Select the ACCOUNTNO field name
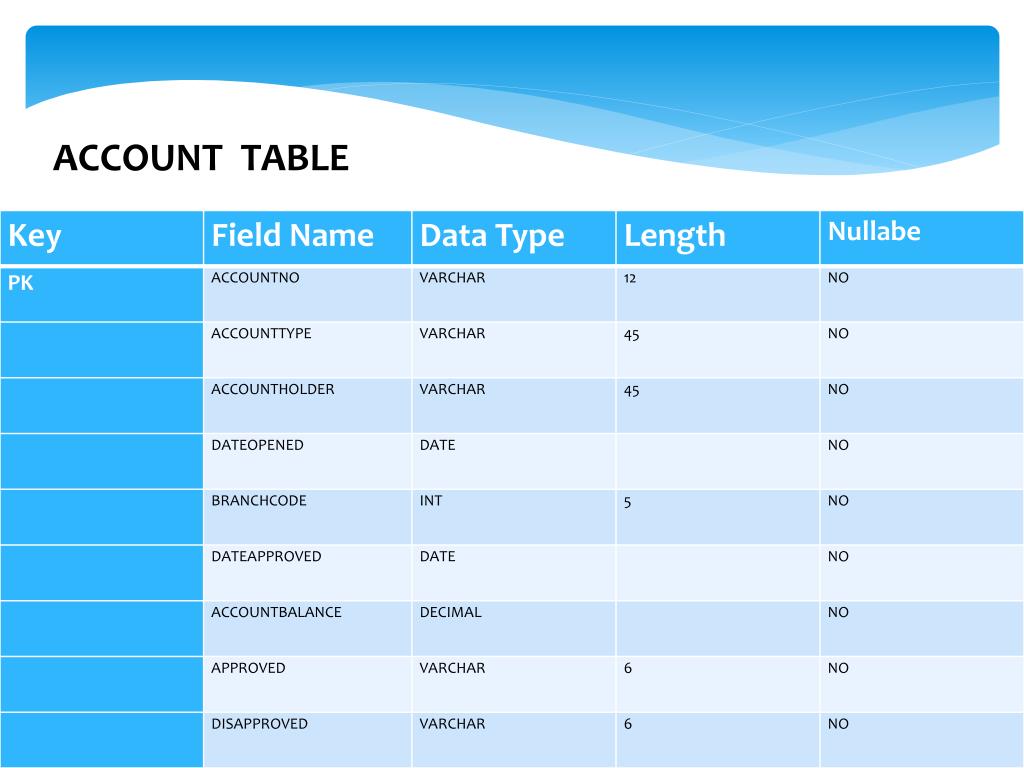 (255, 278)
